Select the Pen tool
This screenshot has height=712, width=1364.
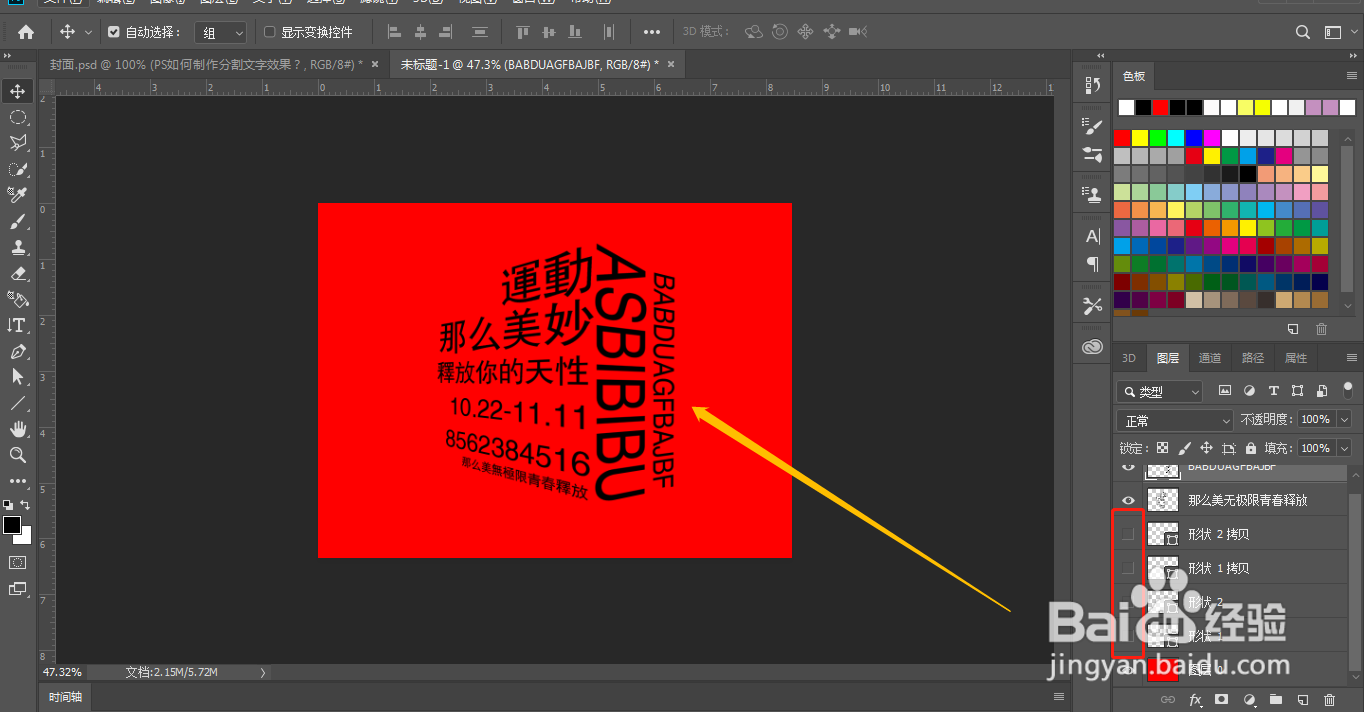[x=17, y=351]
